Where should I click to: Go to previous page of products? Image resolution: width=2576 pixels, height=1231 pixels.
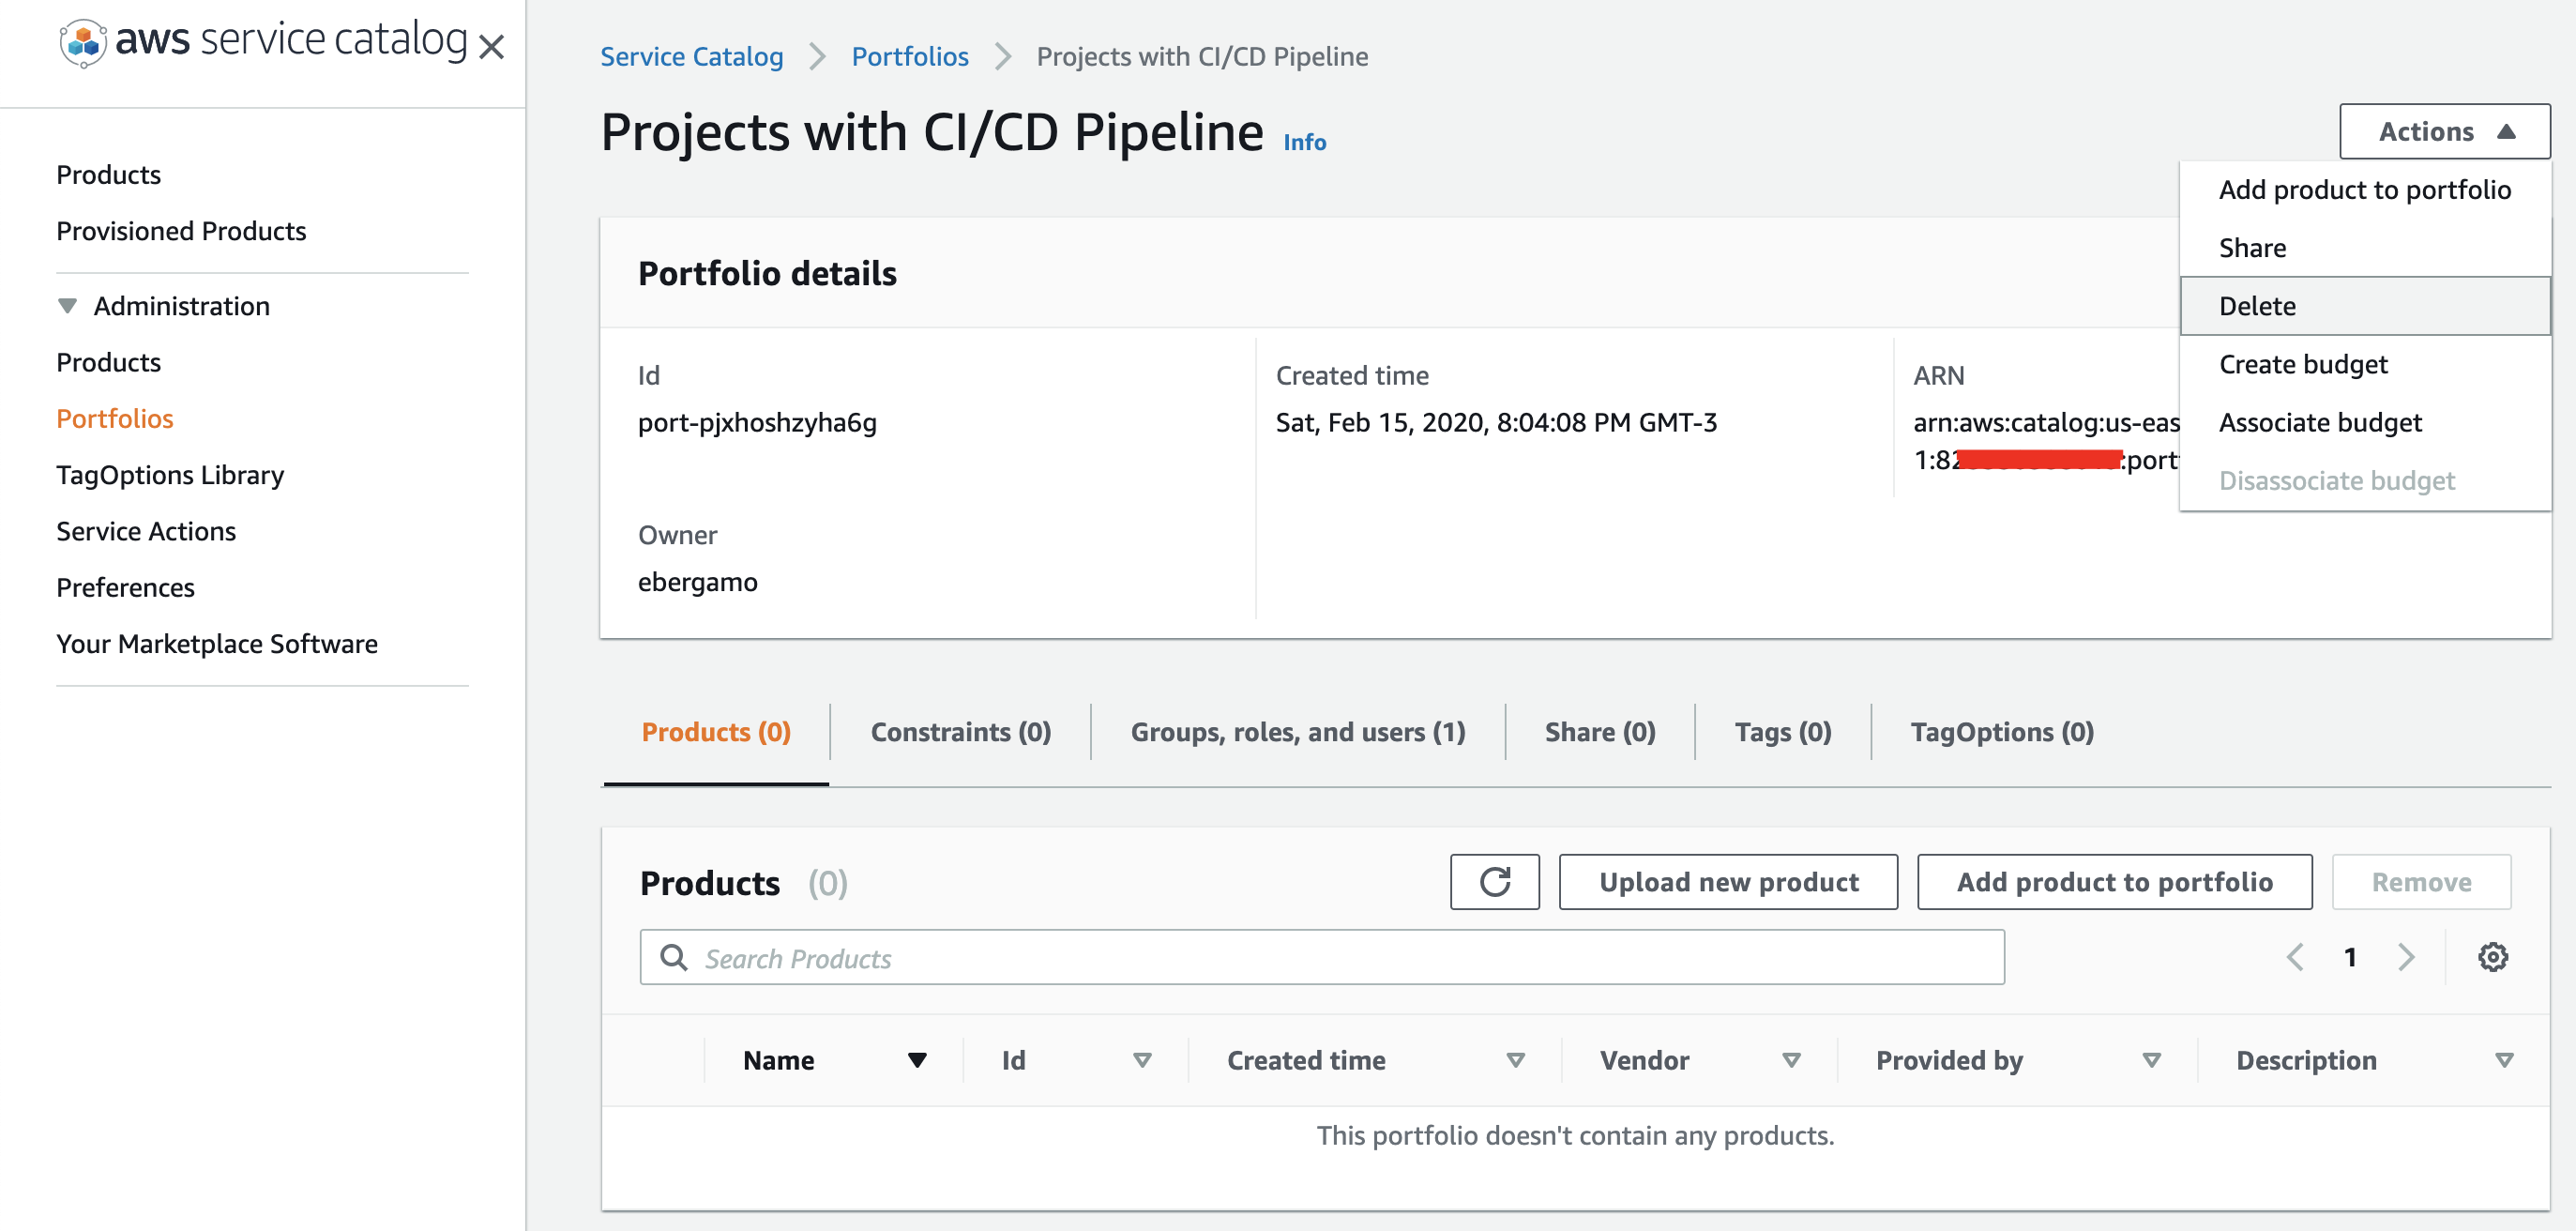pyautogui.click(x=2295, y=957)
